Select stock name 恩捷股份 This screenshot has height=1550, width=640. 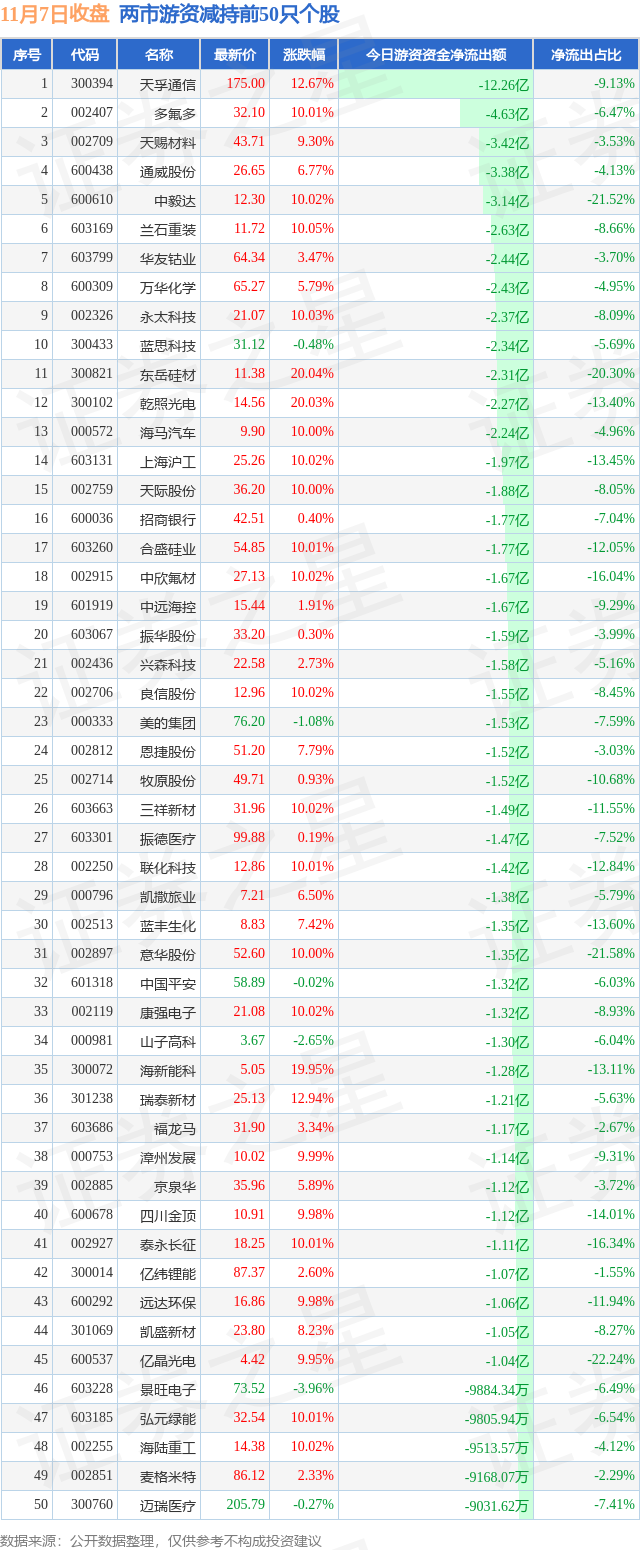[168, 751]
